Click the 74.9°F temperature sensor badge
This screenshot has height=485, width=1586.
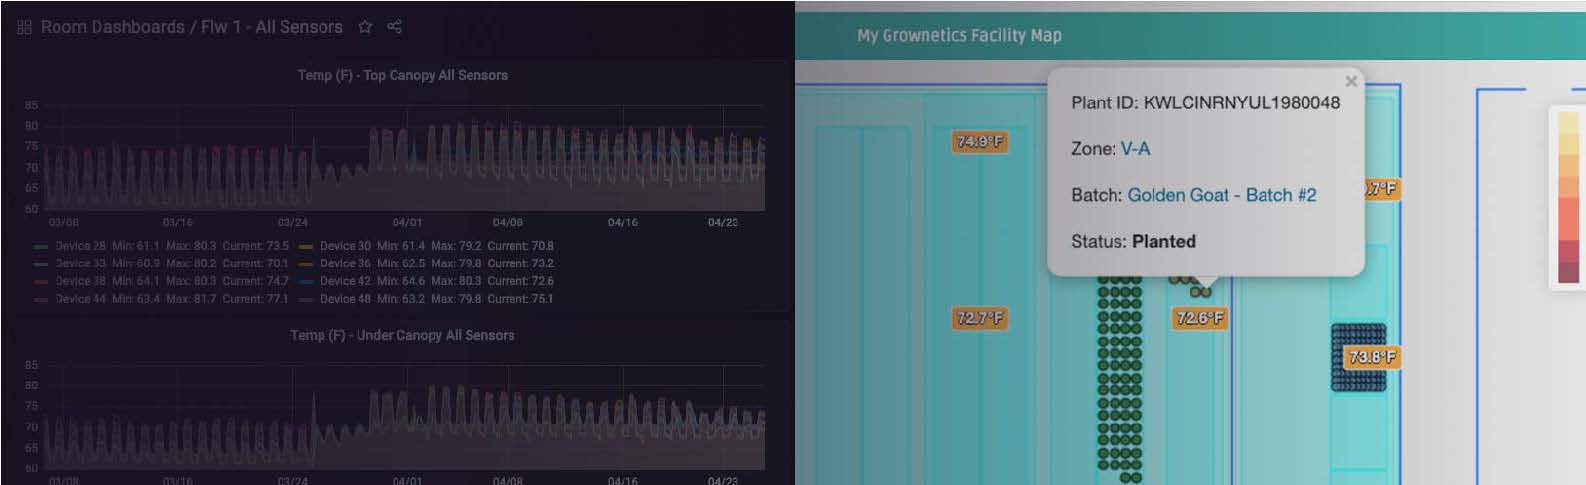pos(980,142)
